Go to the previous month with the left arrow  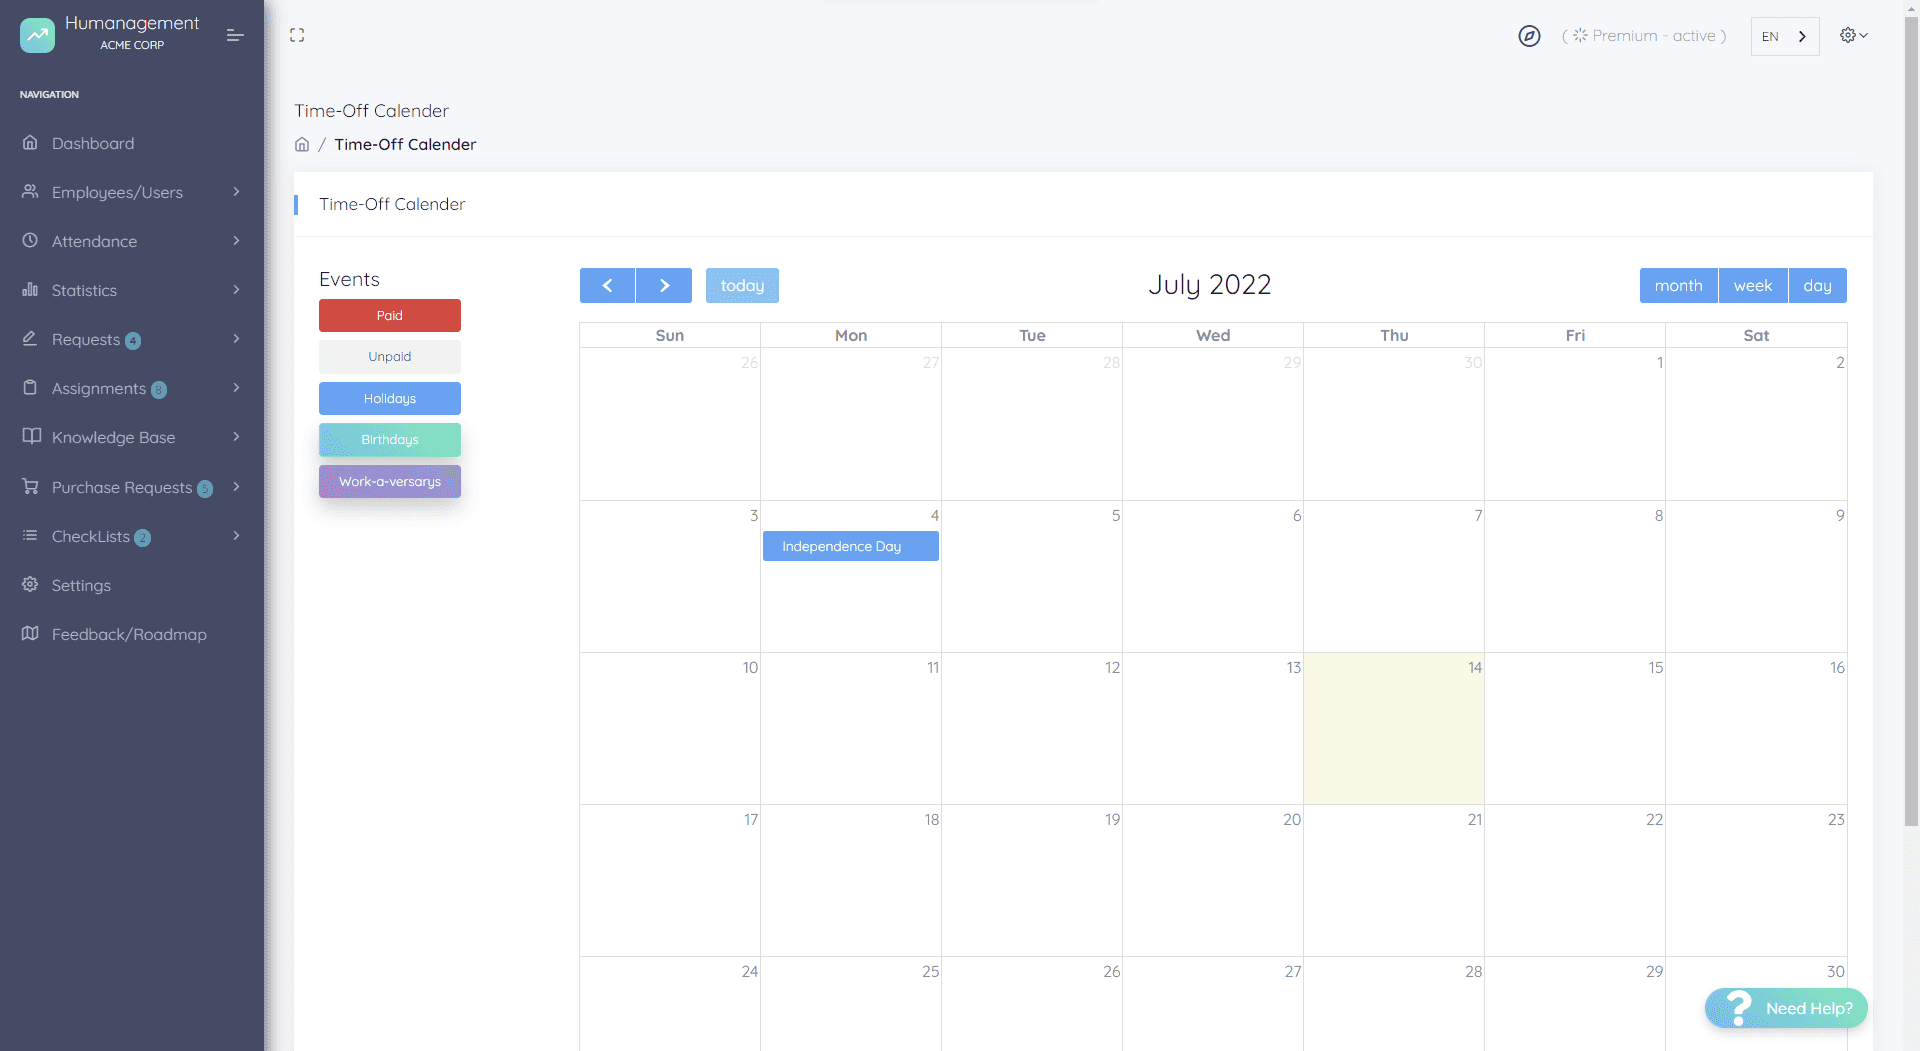coord(607,285)
